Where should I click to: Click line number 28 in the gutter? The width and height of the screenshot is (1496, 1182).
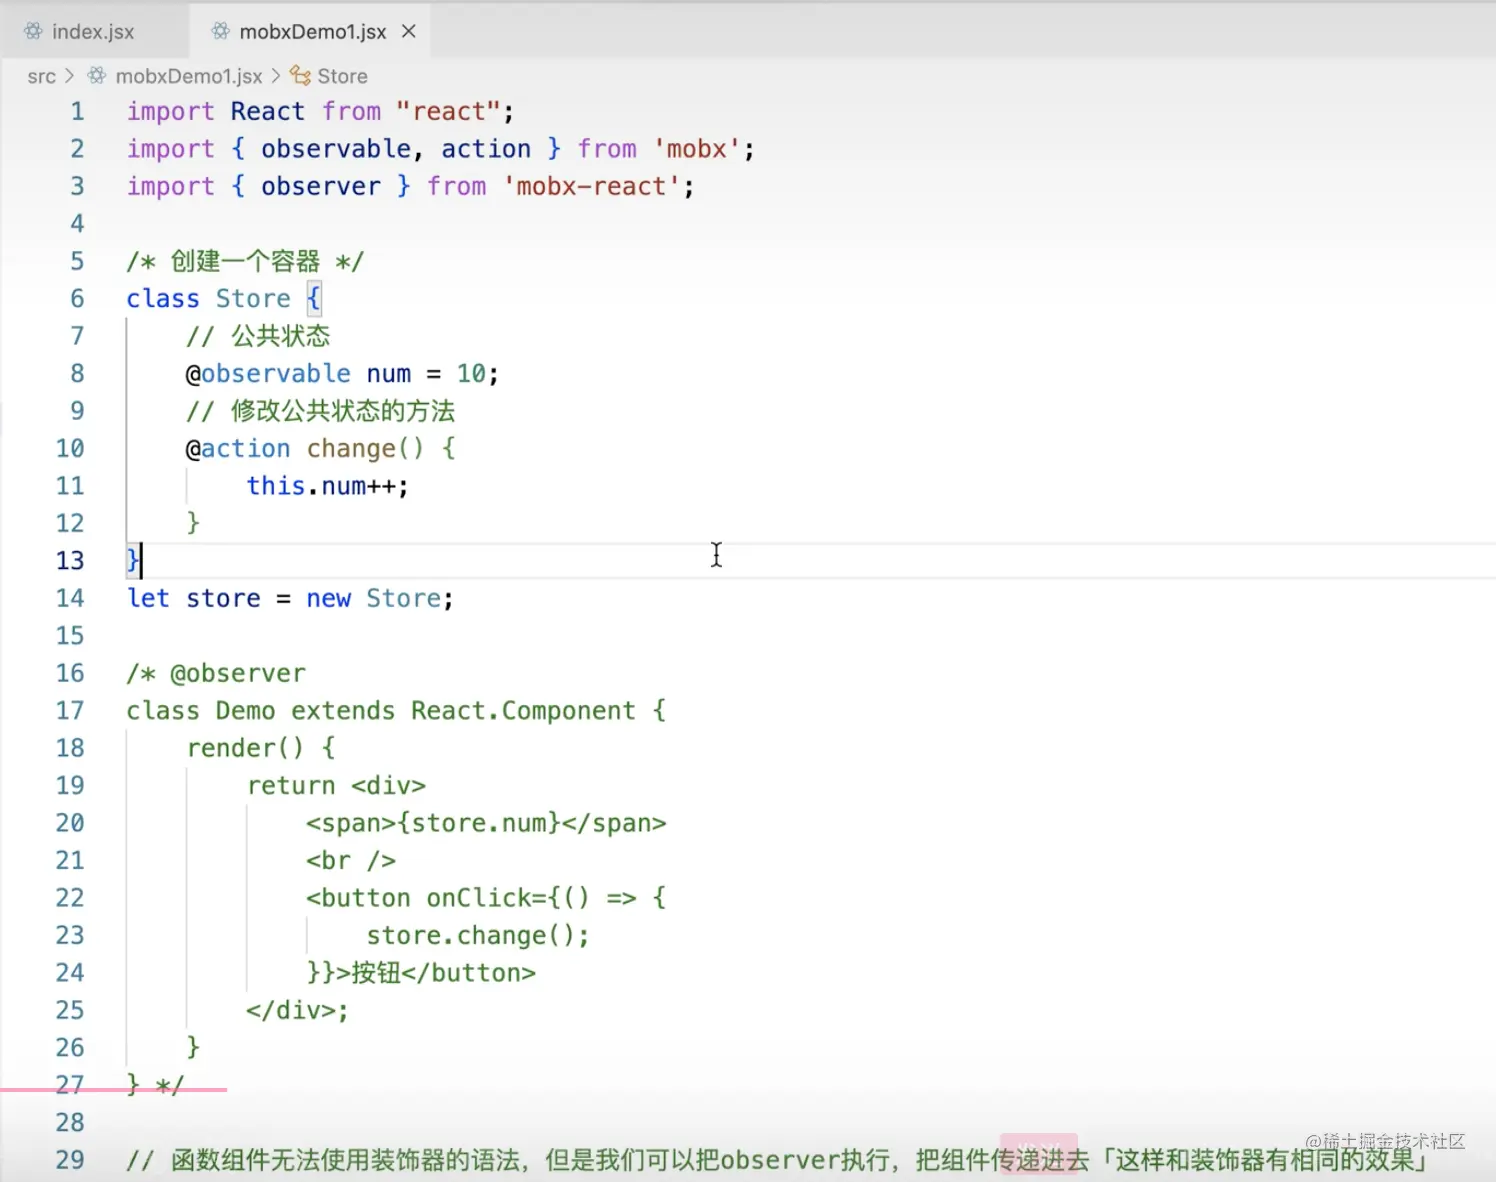point(70,1123)
